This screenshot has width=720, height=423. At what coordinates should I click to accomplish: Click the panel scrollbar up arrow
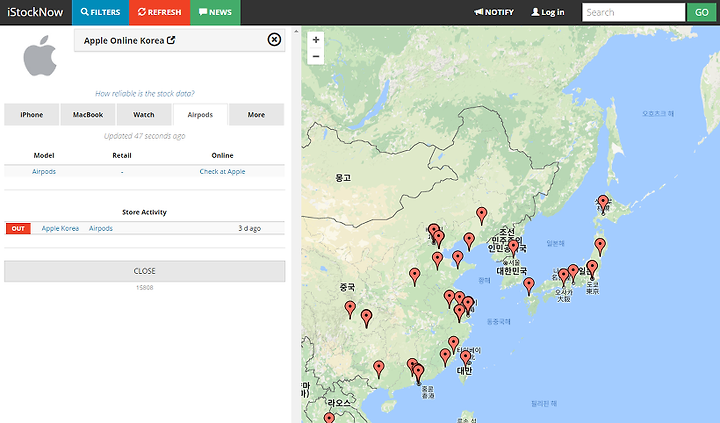pos(296,32)
